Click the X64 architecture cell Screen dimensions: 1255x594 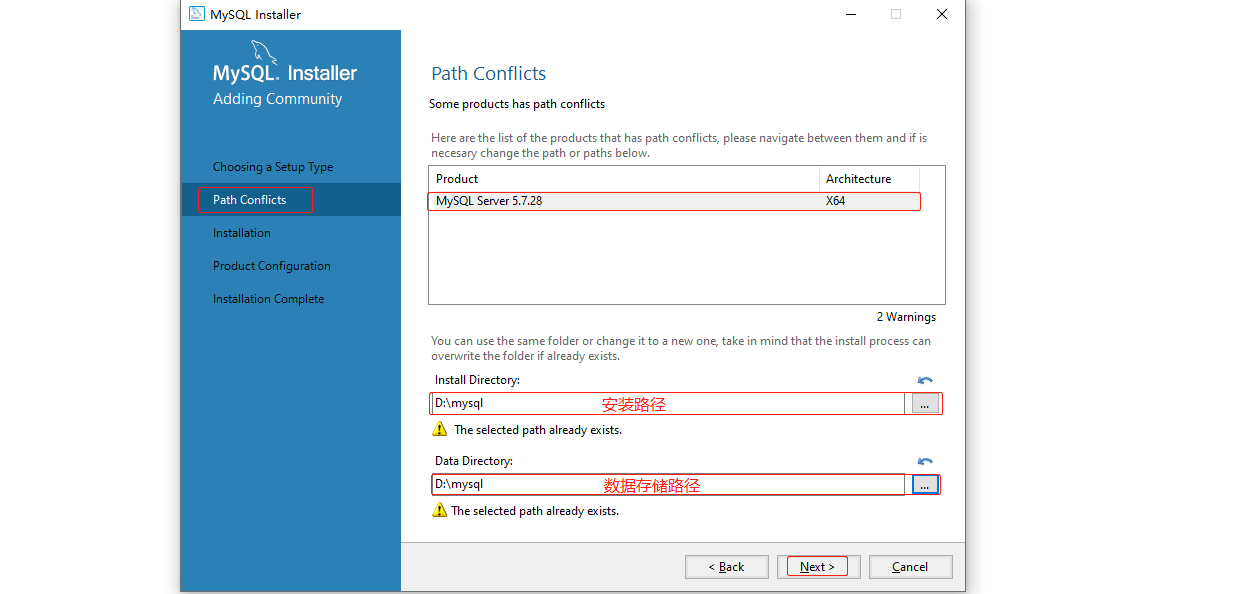[x=836, y=201]
